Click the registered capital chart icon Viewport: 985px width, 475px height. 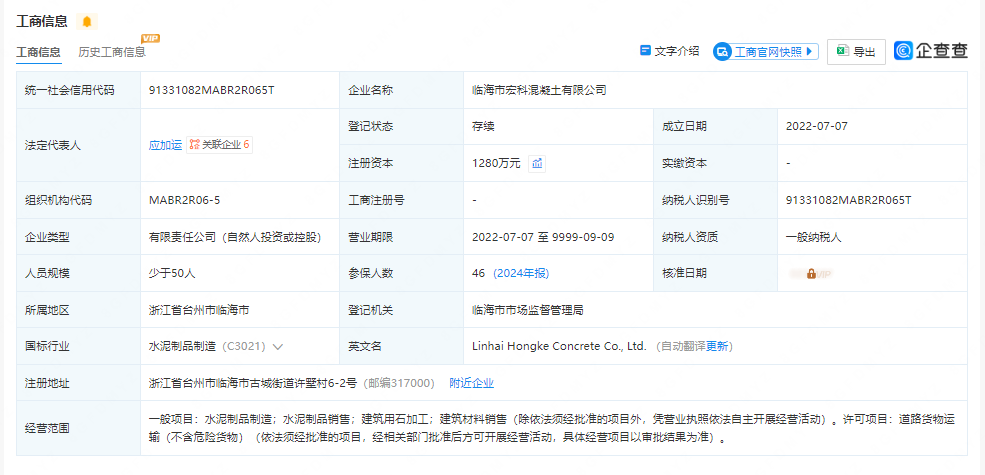[x=536, y=163]
